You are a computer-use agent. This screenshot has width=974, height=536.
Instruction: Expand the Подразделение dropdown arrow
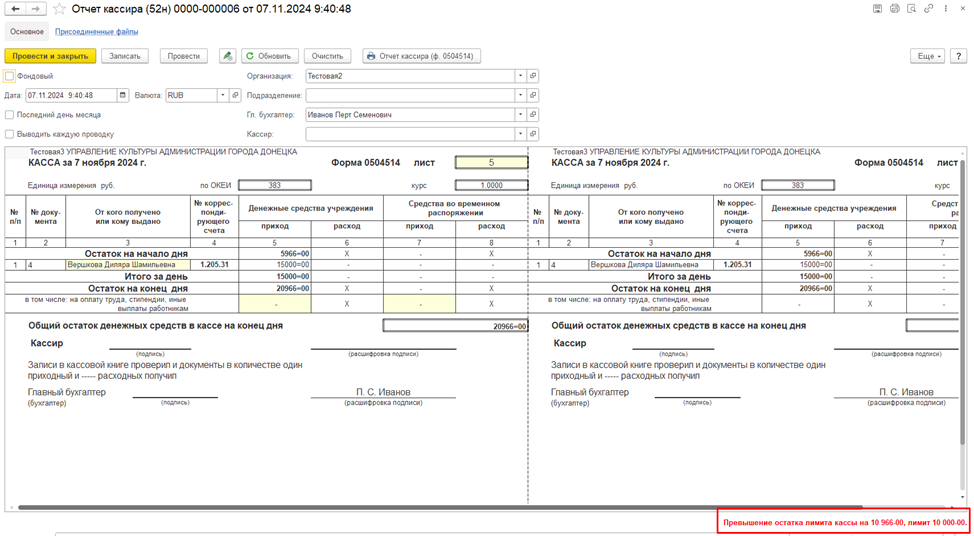[x=521, y=96]
